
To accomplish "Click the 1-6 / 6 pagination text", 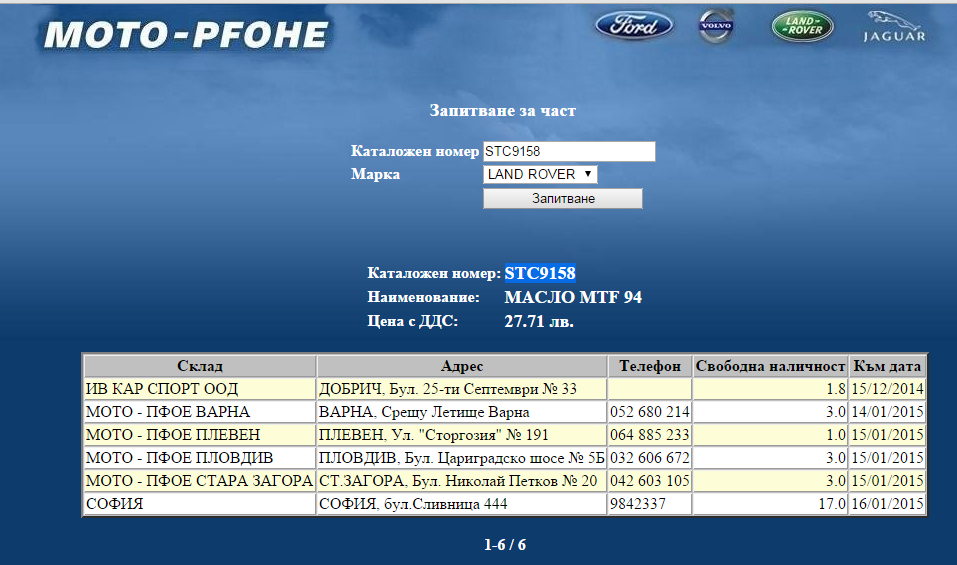I will 504,544.
